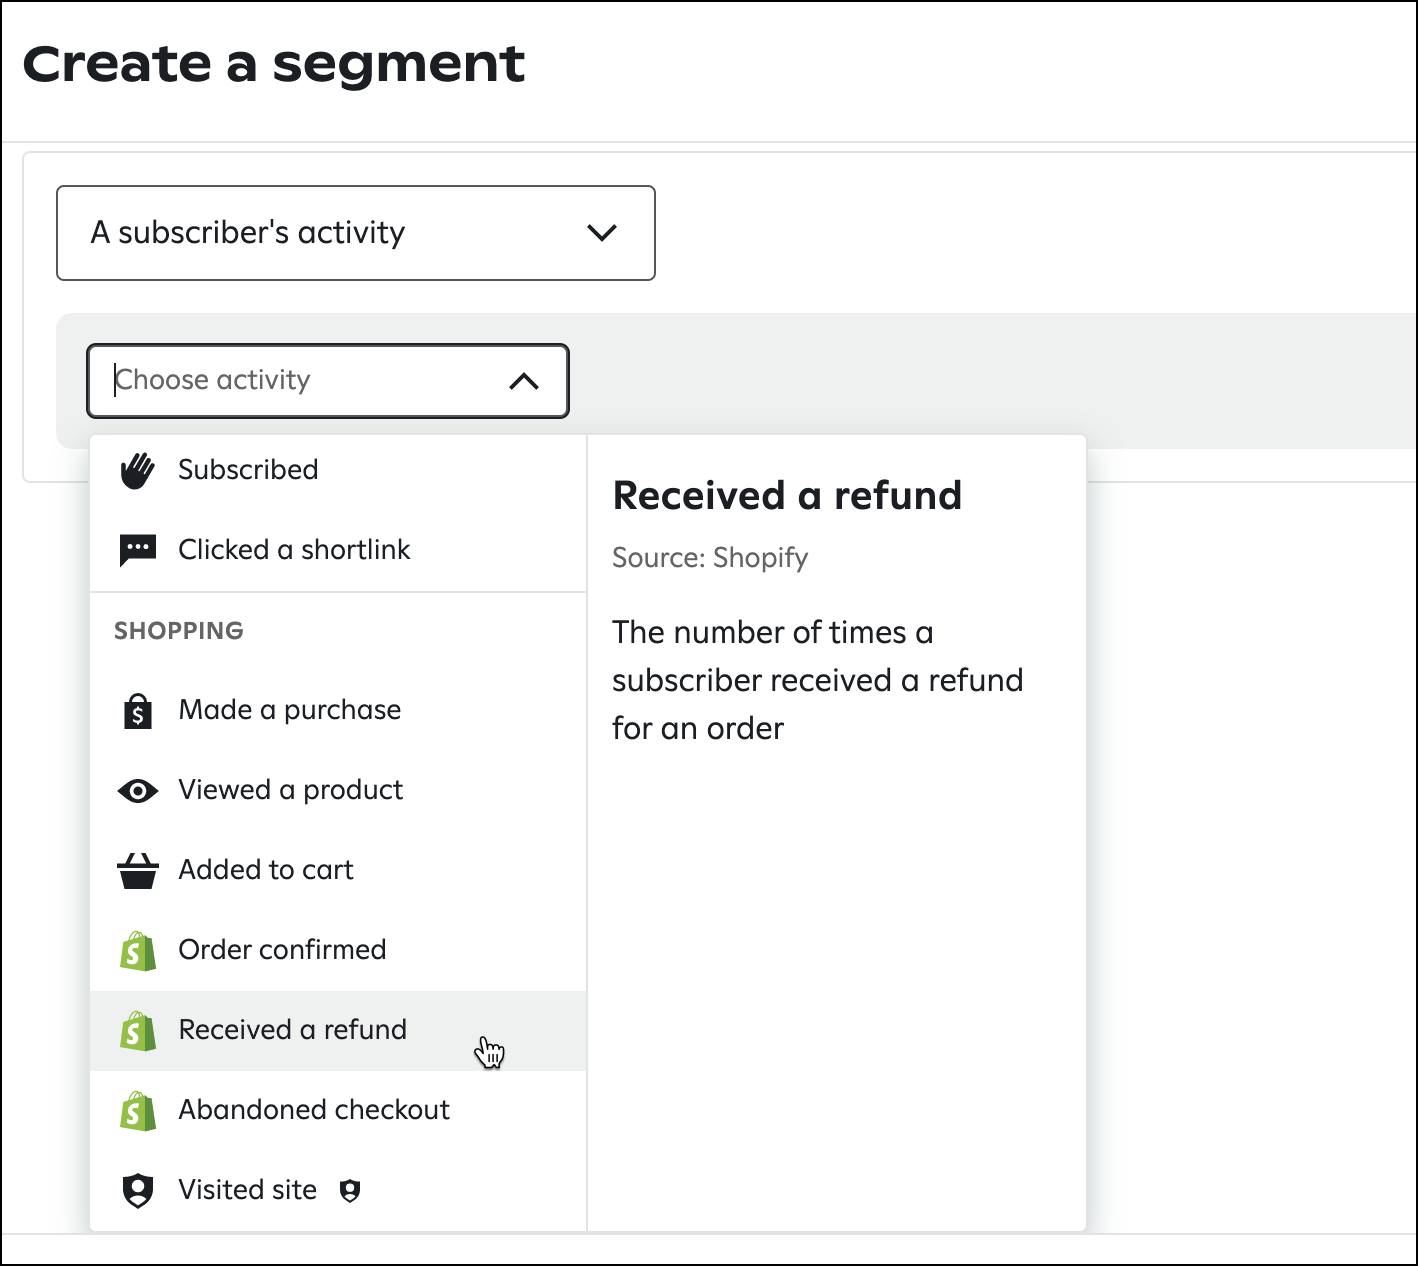This screenshot has width=1418, height=1266.
Task: Pick "Abandoned checkout" from the shopping options
Action: point(313,1110)
